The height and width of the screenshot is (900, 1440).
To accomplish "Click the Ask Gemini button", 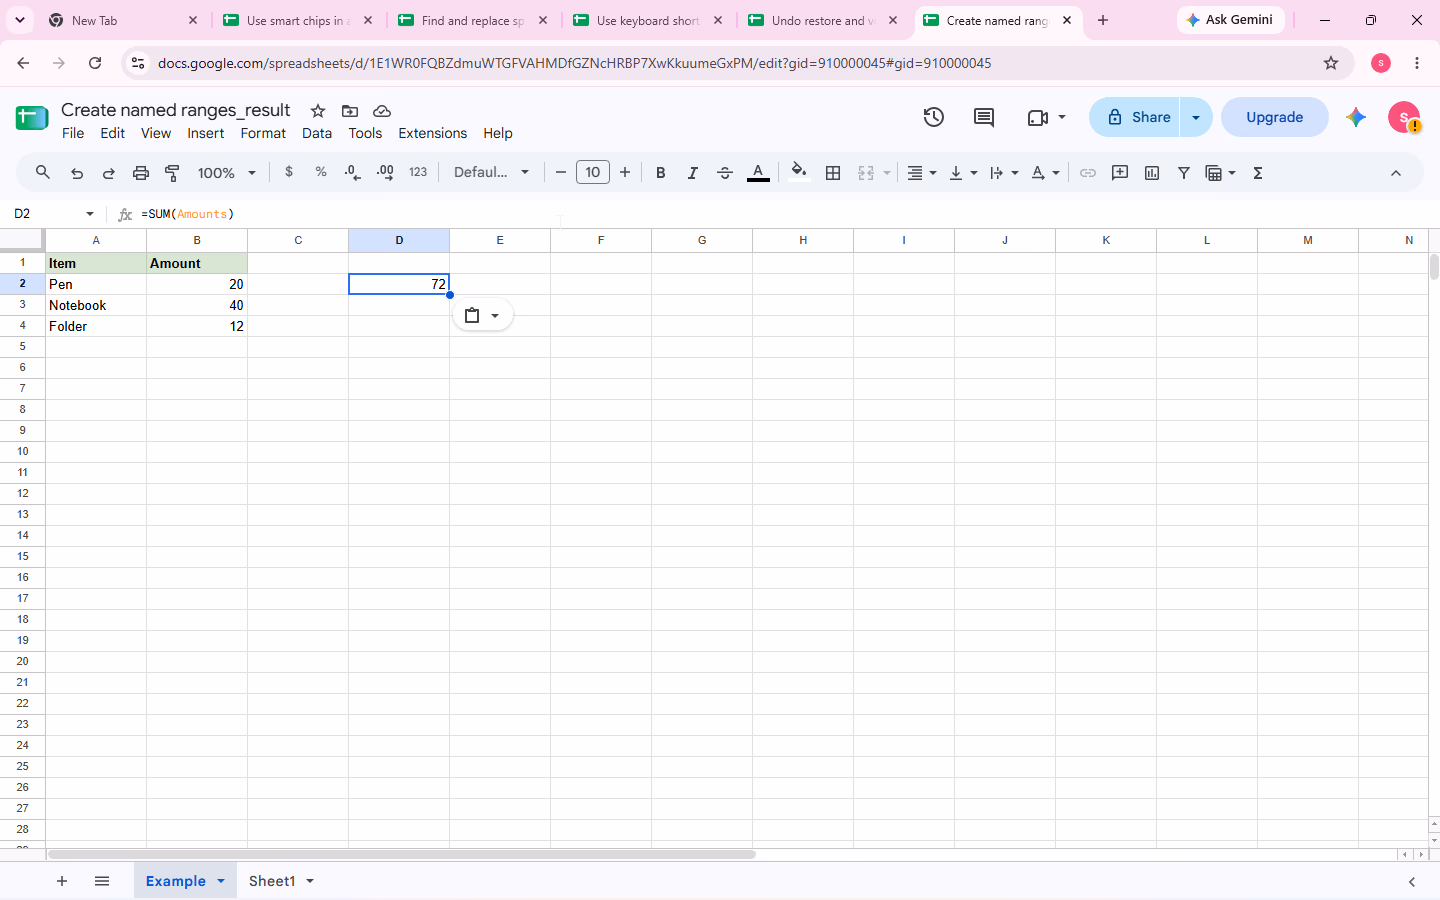I will (x=1230, y=20).
